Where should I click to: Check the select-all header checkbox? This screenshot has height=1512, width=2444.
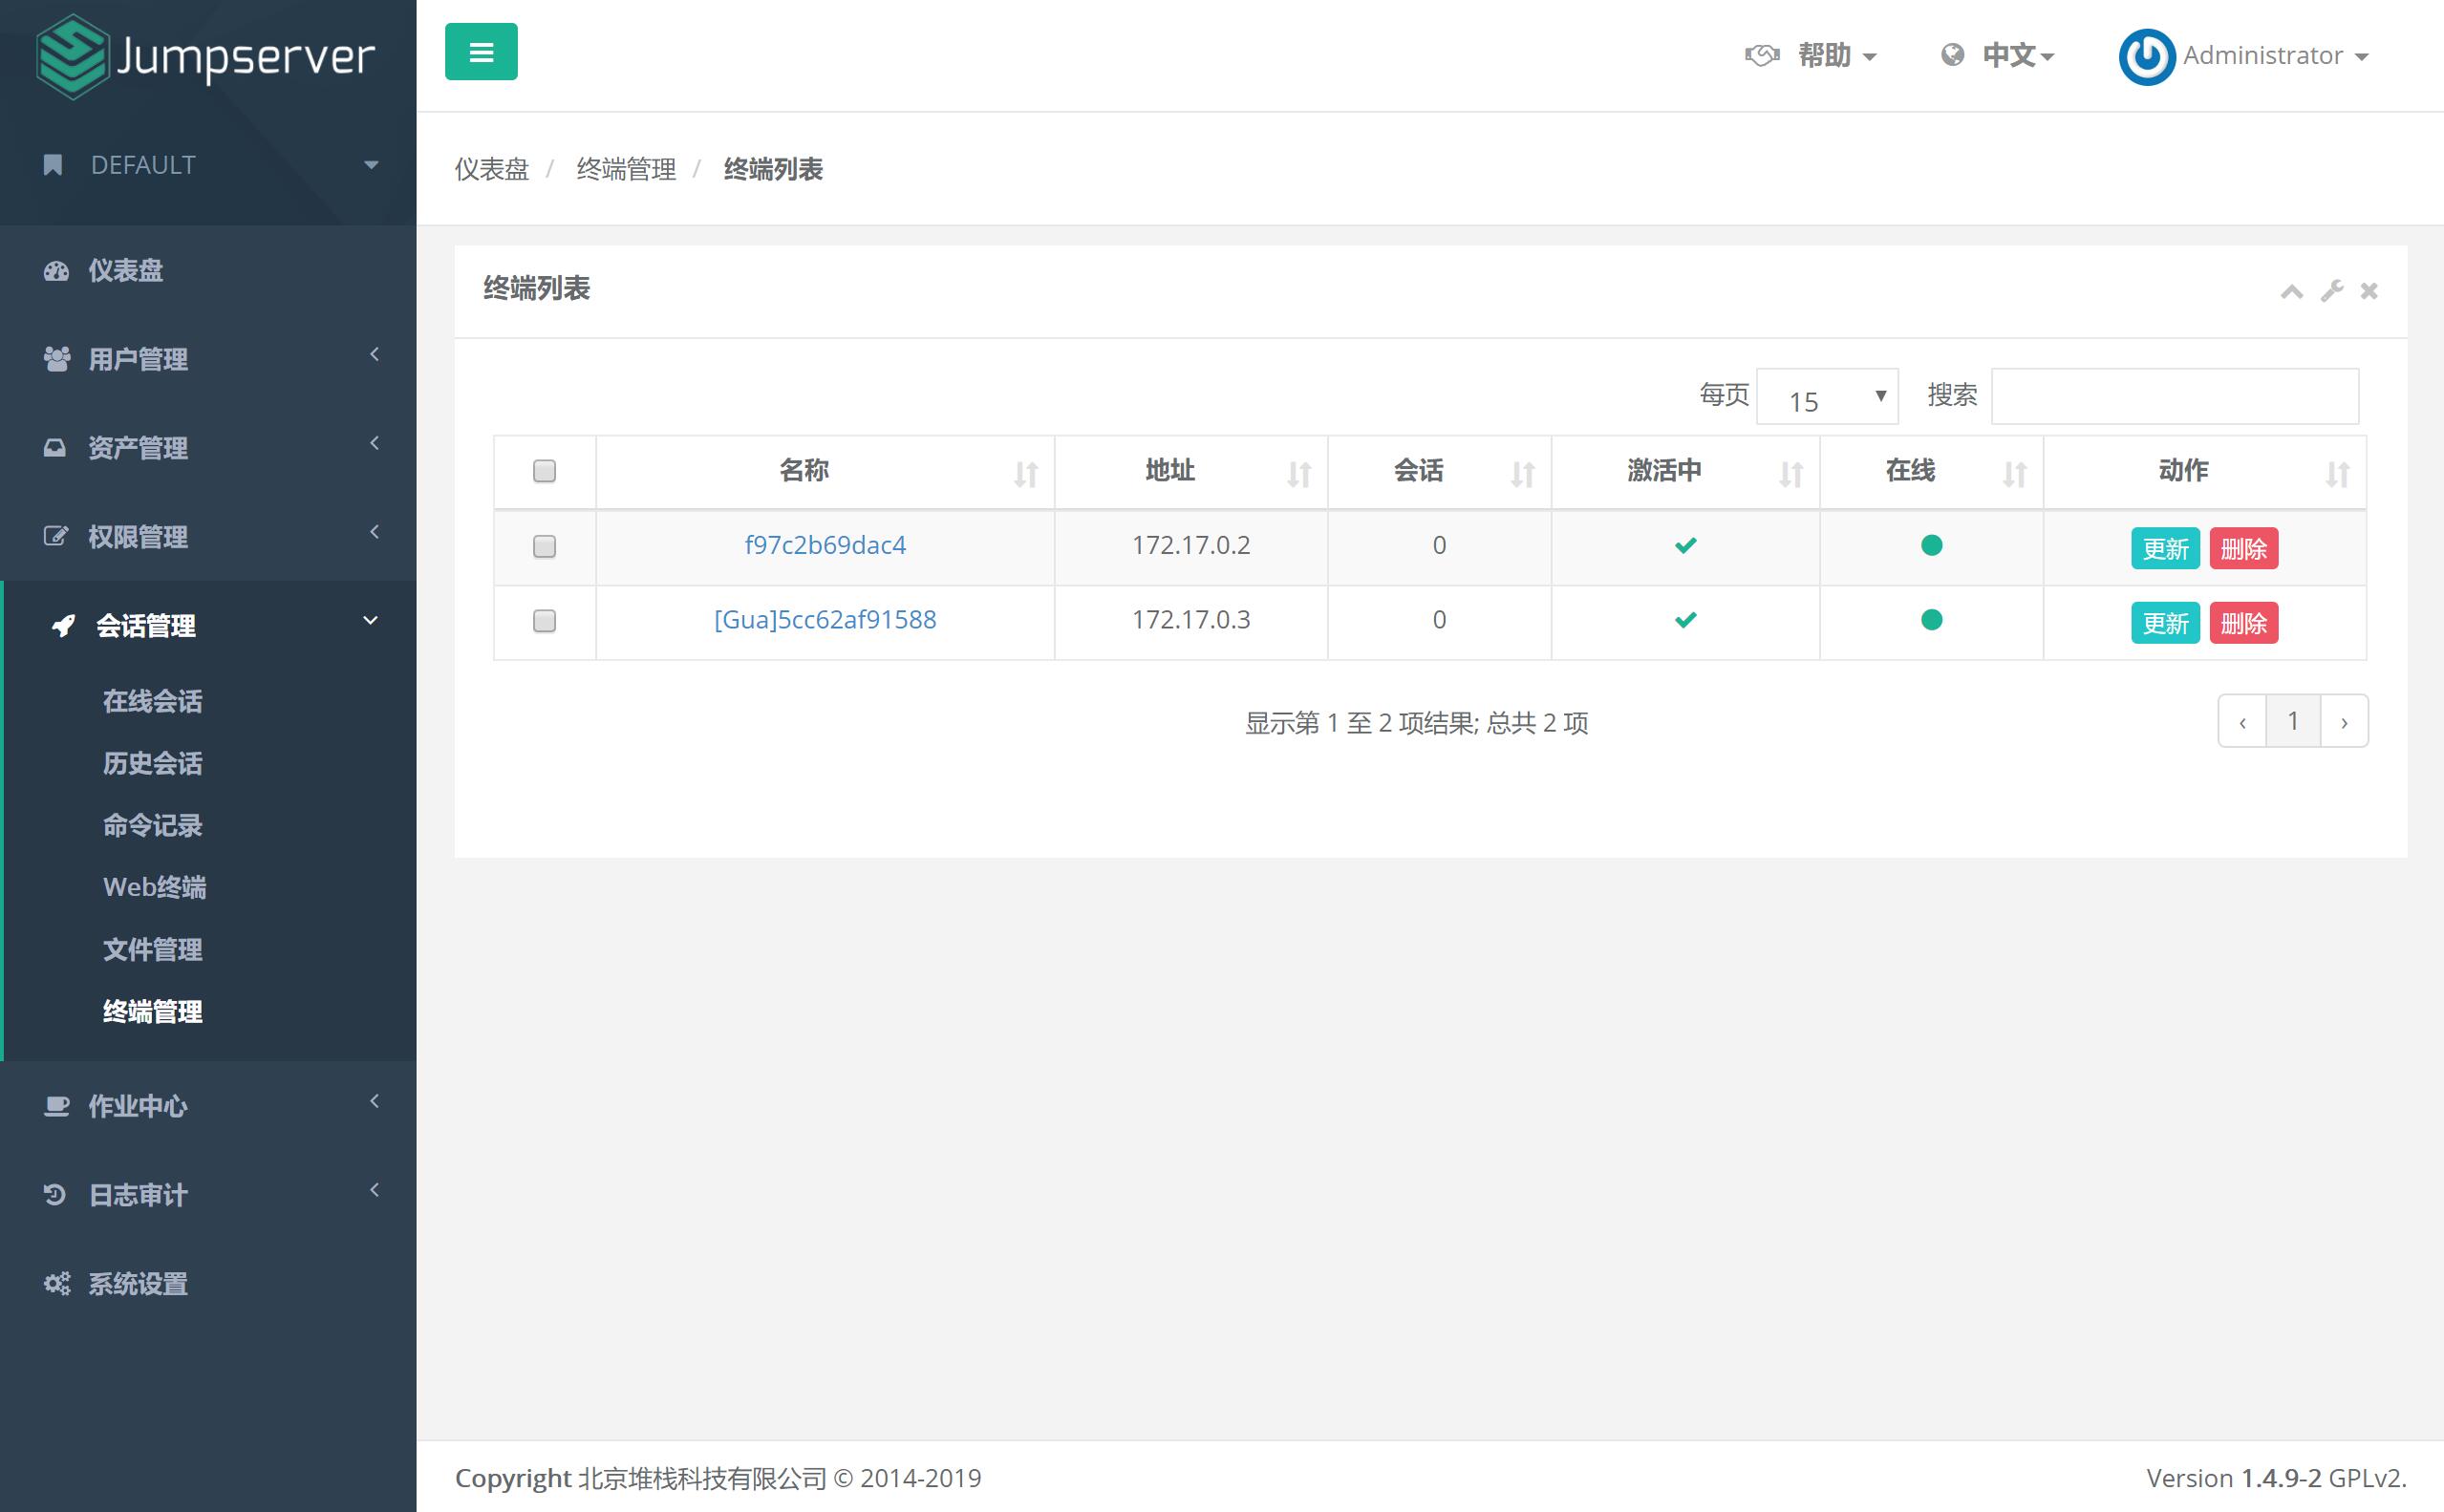click(x=545, y=471)
